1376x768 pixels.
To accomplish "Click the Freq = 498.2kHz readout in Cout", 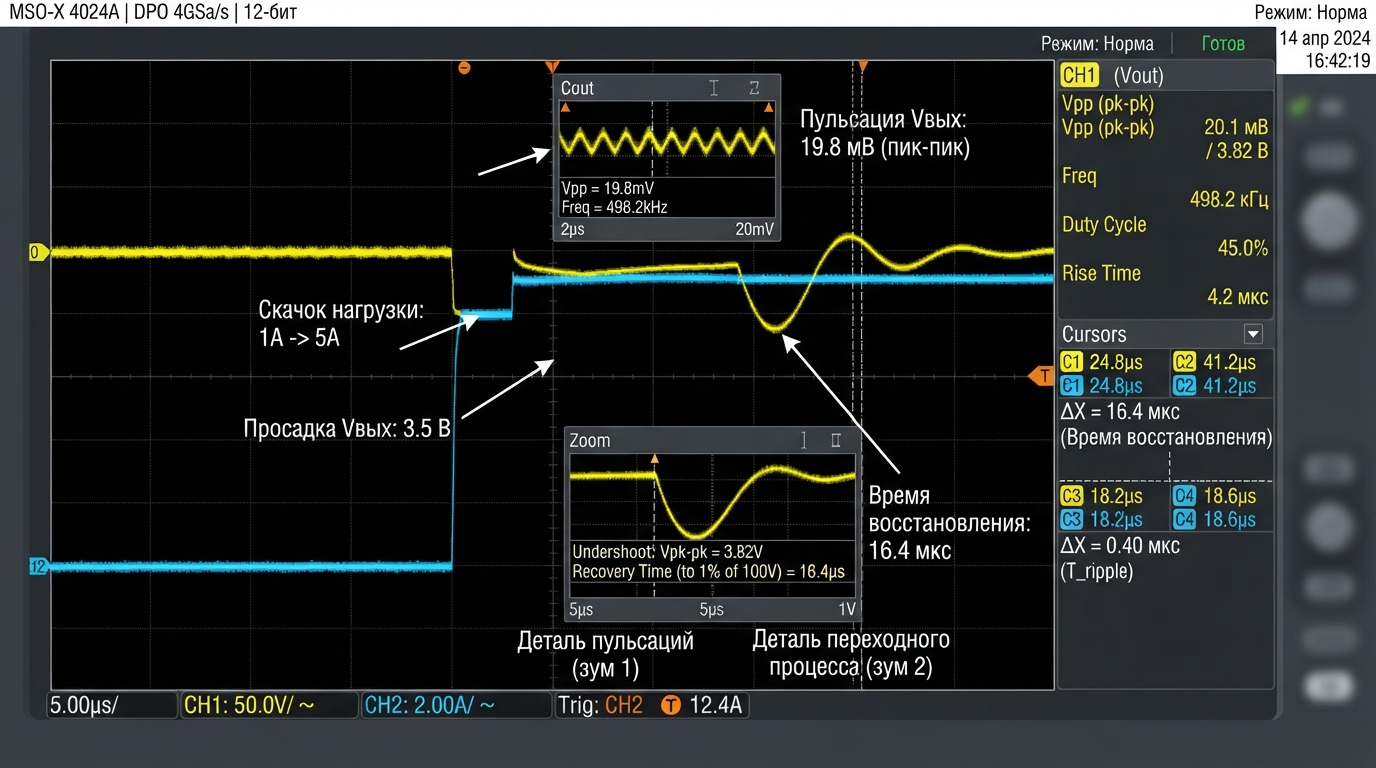I will [x=614, y=207].
